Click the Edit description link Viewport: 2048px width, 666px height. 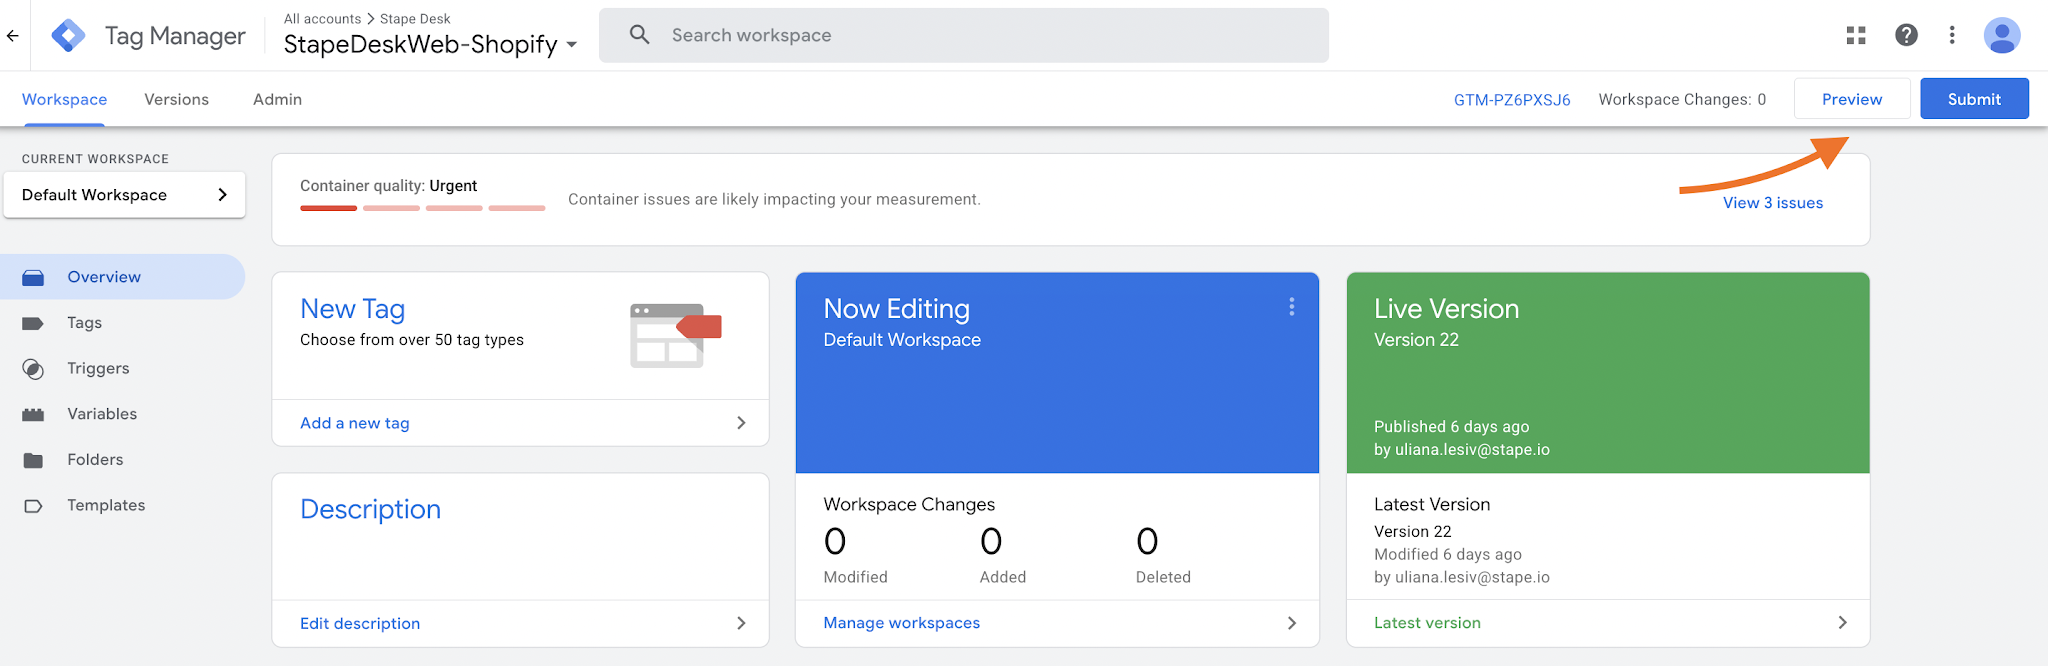click(360, 623)
